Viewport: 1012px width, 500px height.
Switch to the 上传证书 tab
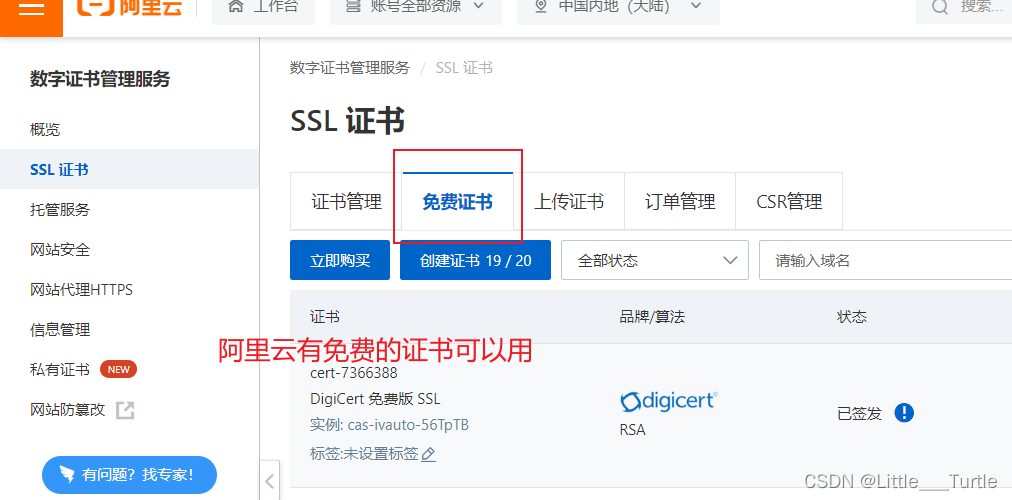569,202
